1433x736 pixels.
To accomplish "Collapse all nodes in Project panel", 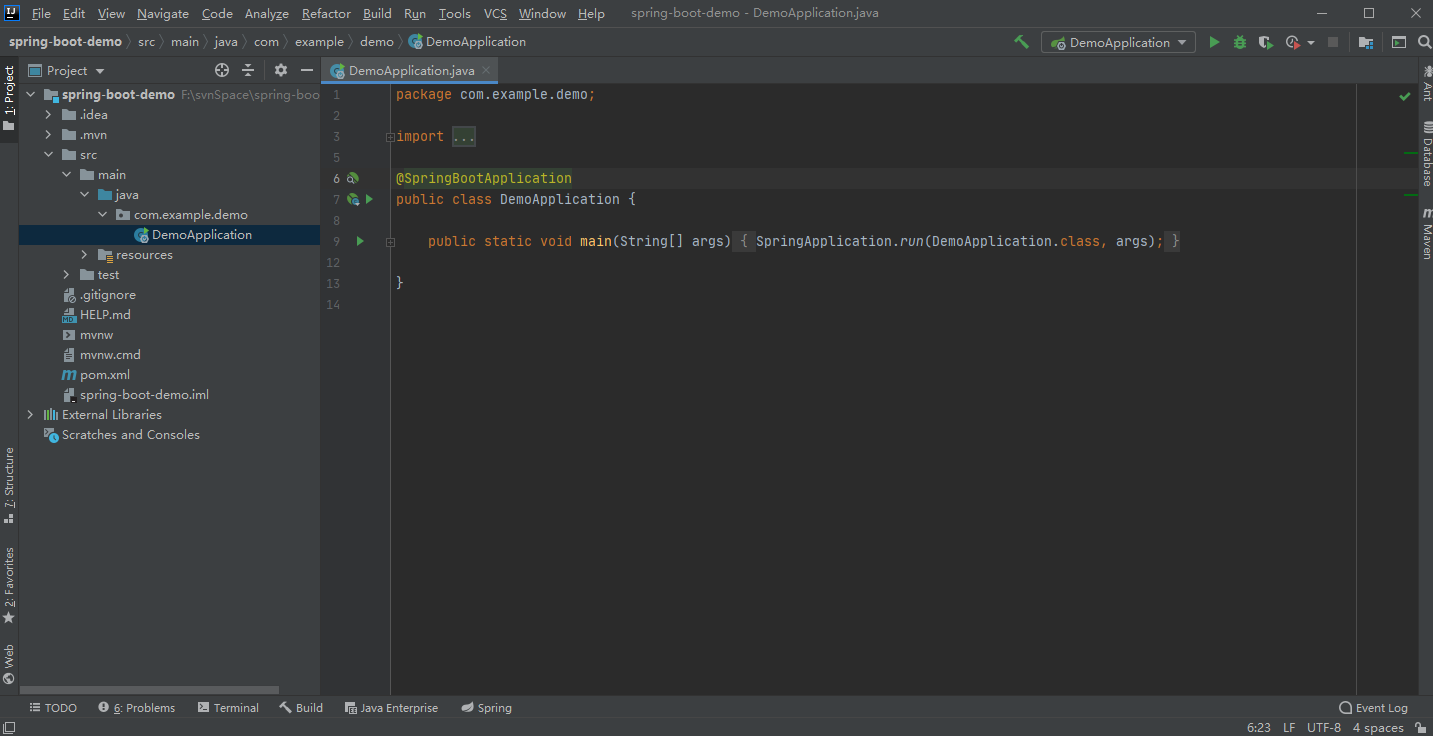I will (x=248, y=70).
